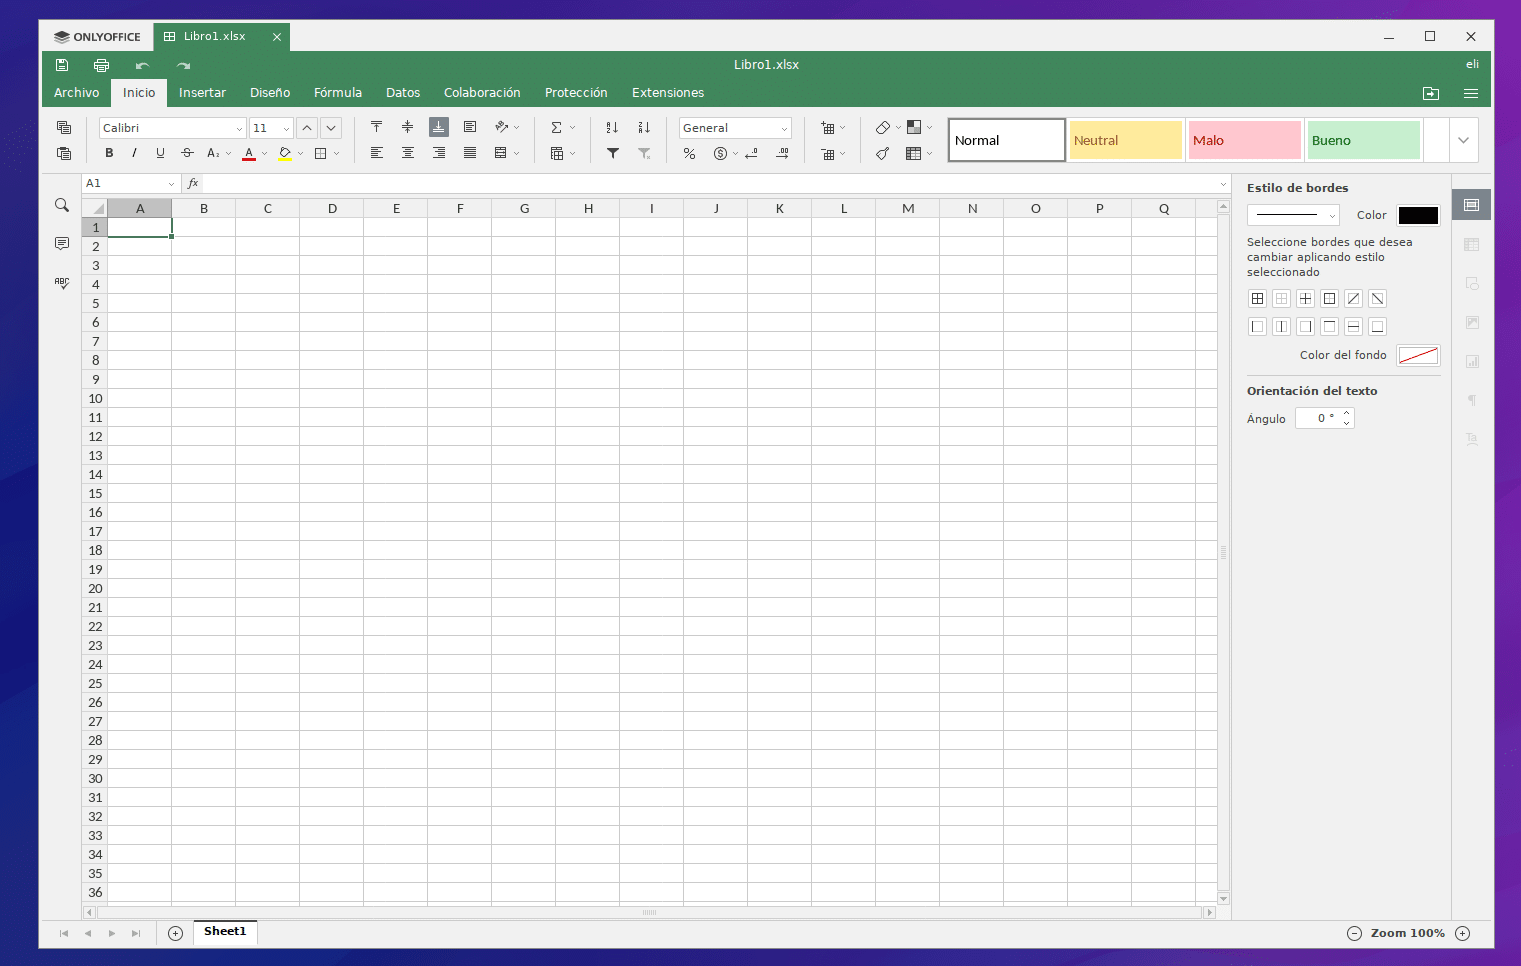This screenshot has width=1521, height=966.
Task: Toggle wrap text in cells
Action: click(469, 127)
